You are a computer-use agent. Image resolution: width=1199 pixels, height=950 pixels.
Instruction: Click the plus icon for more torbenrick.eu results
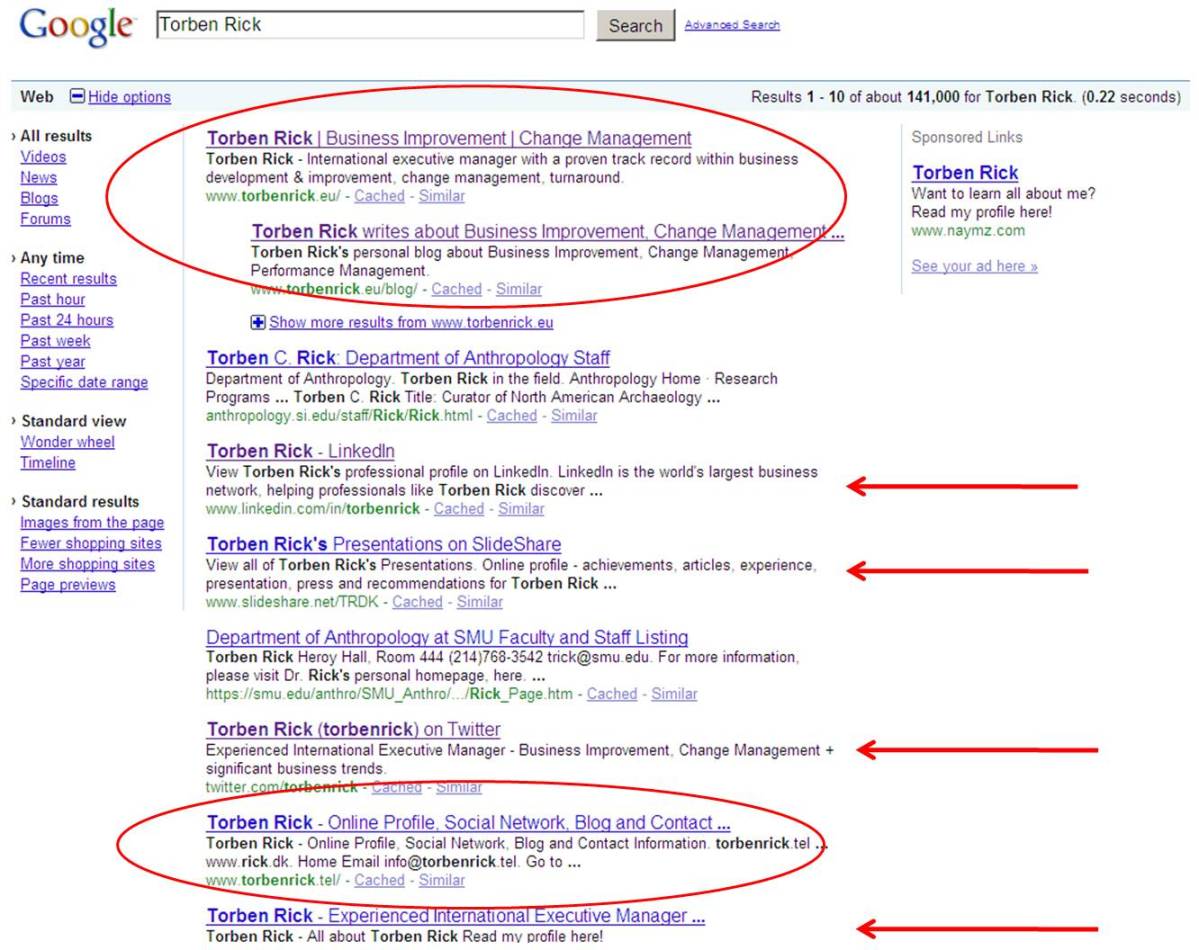click(258, 322)
